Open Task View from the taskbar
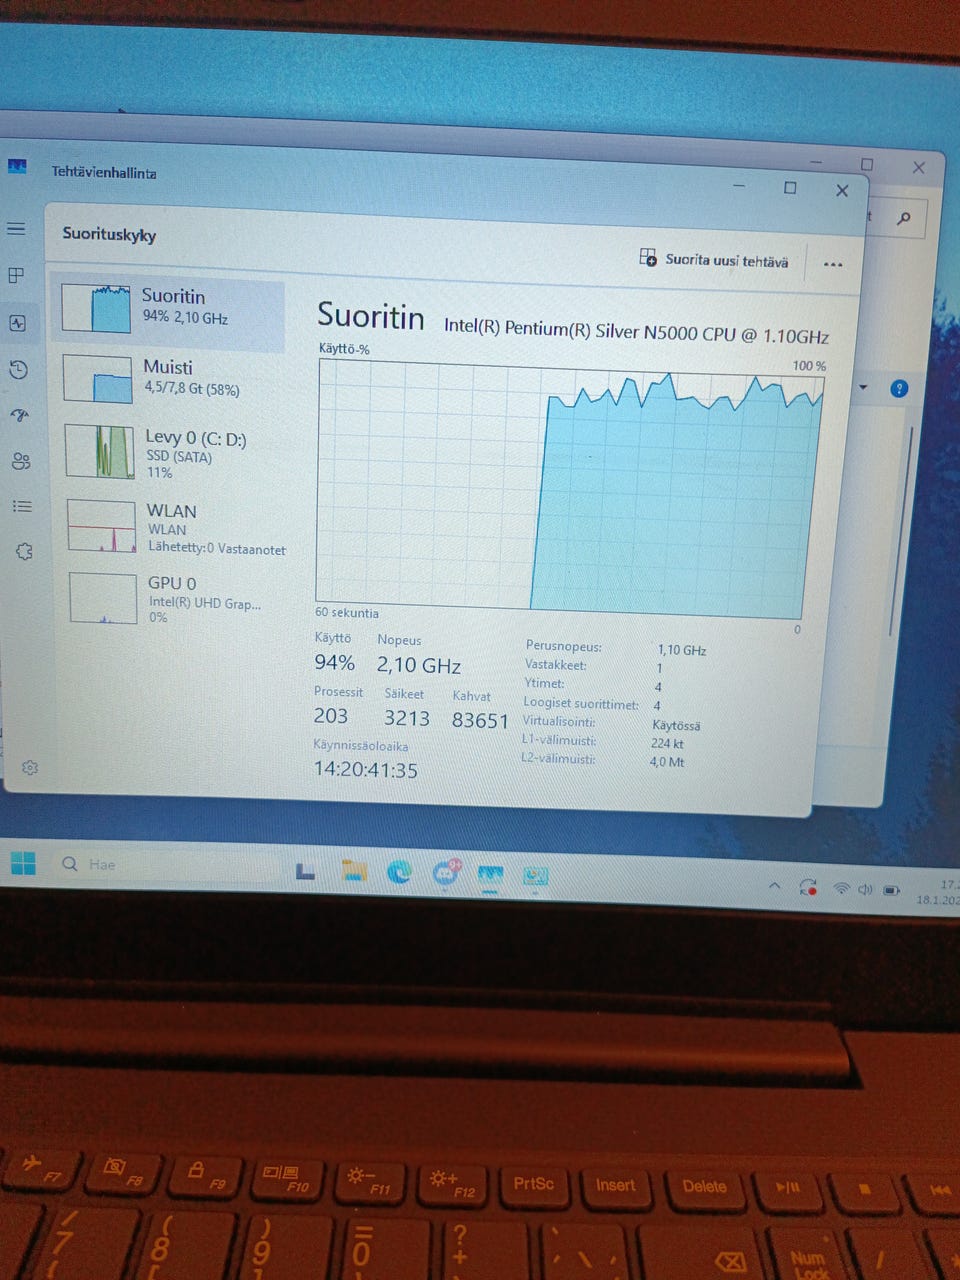Screen dimensions: 960x1280 tap(306, 872)
